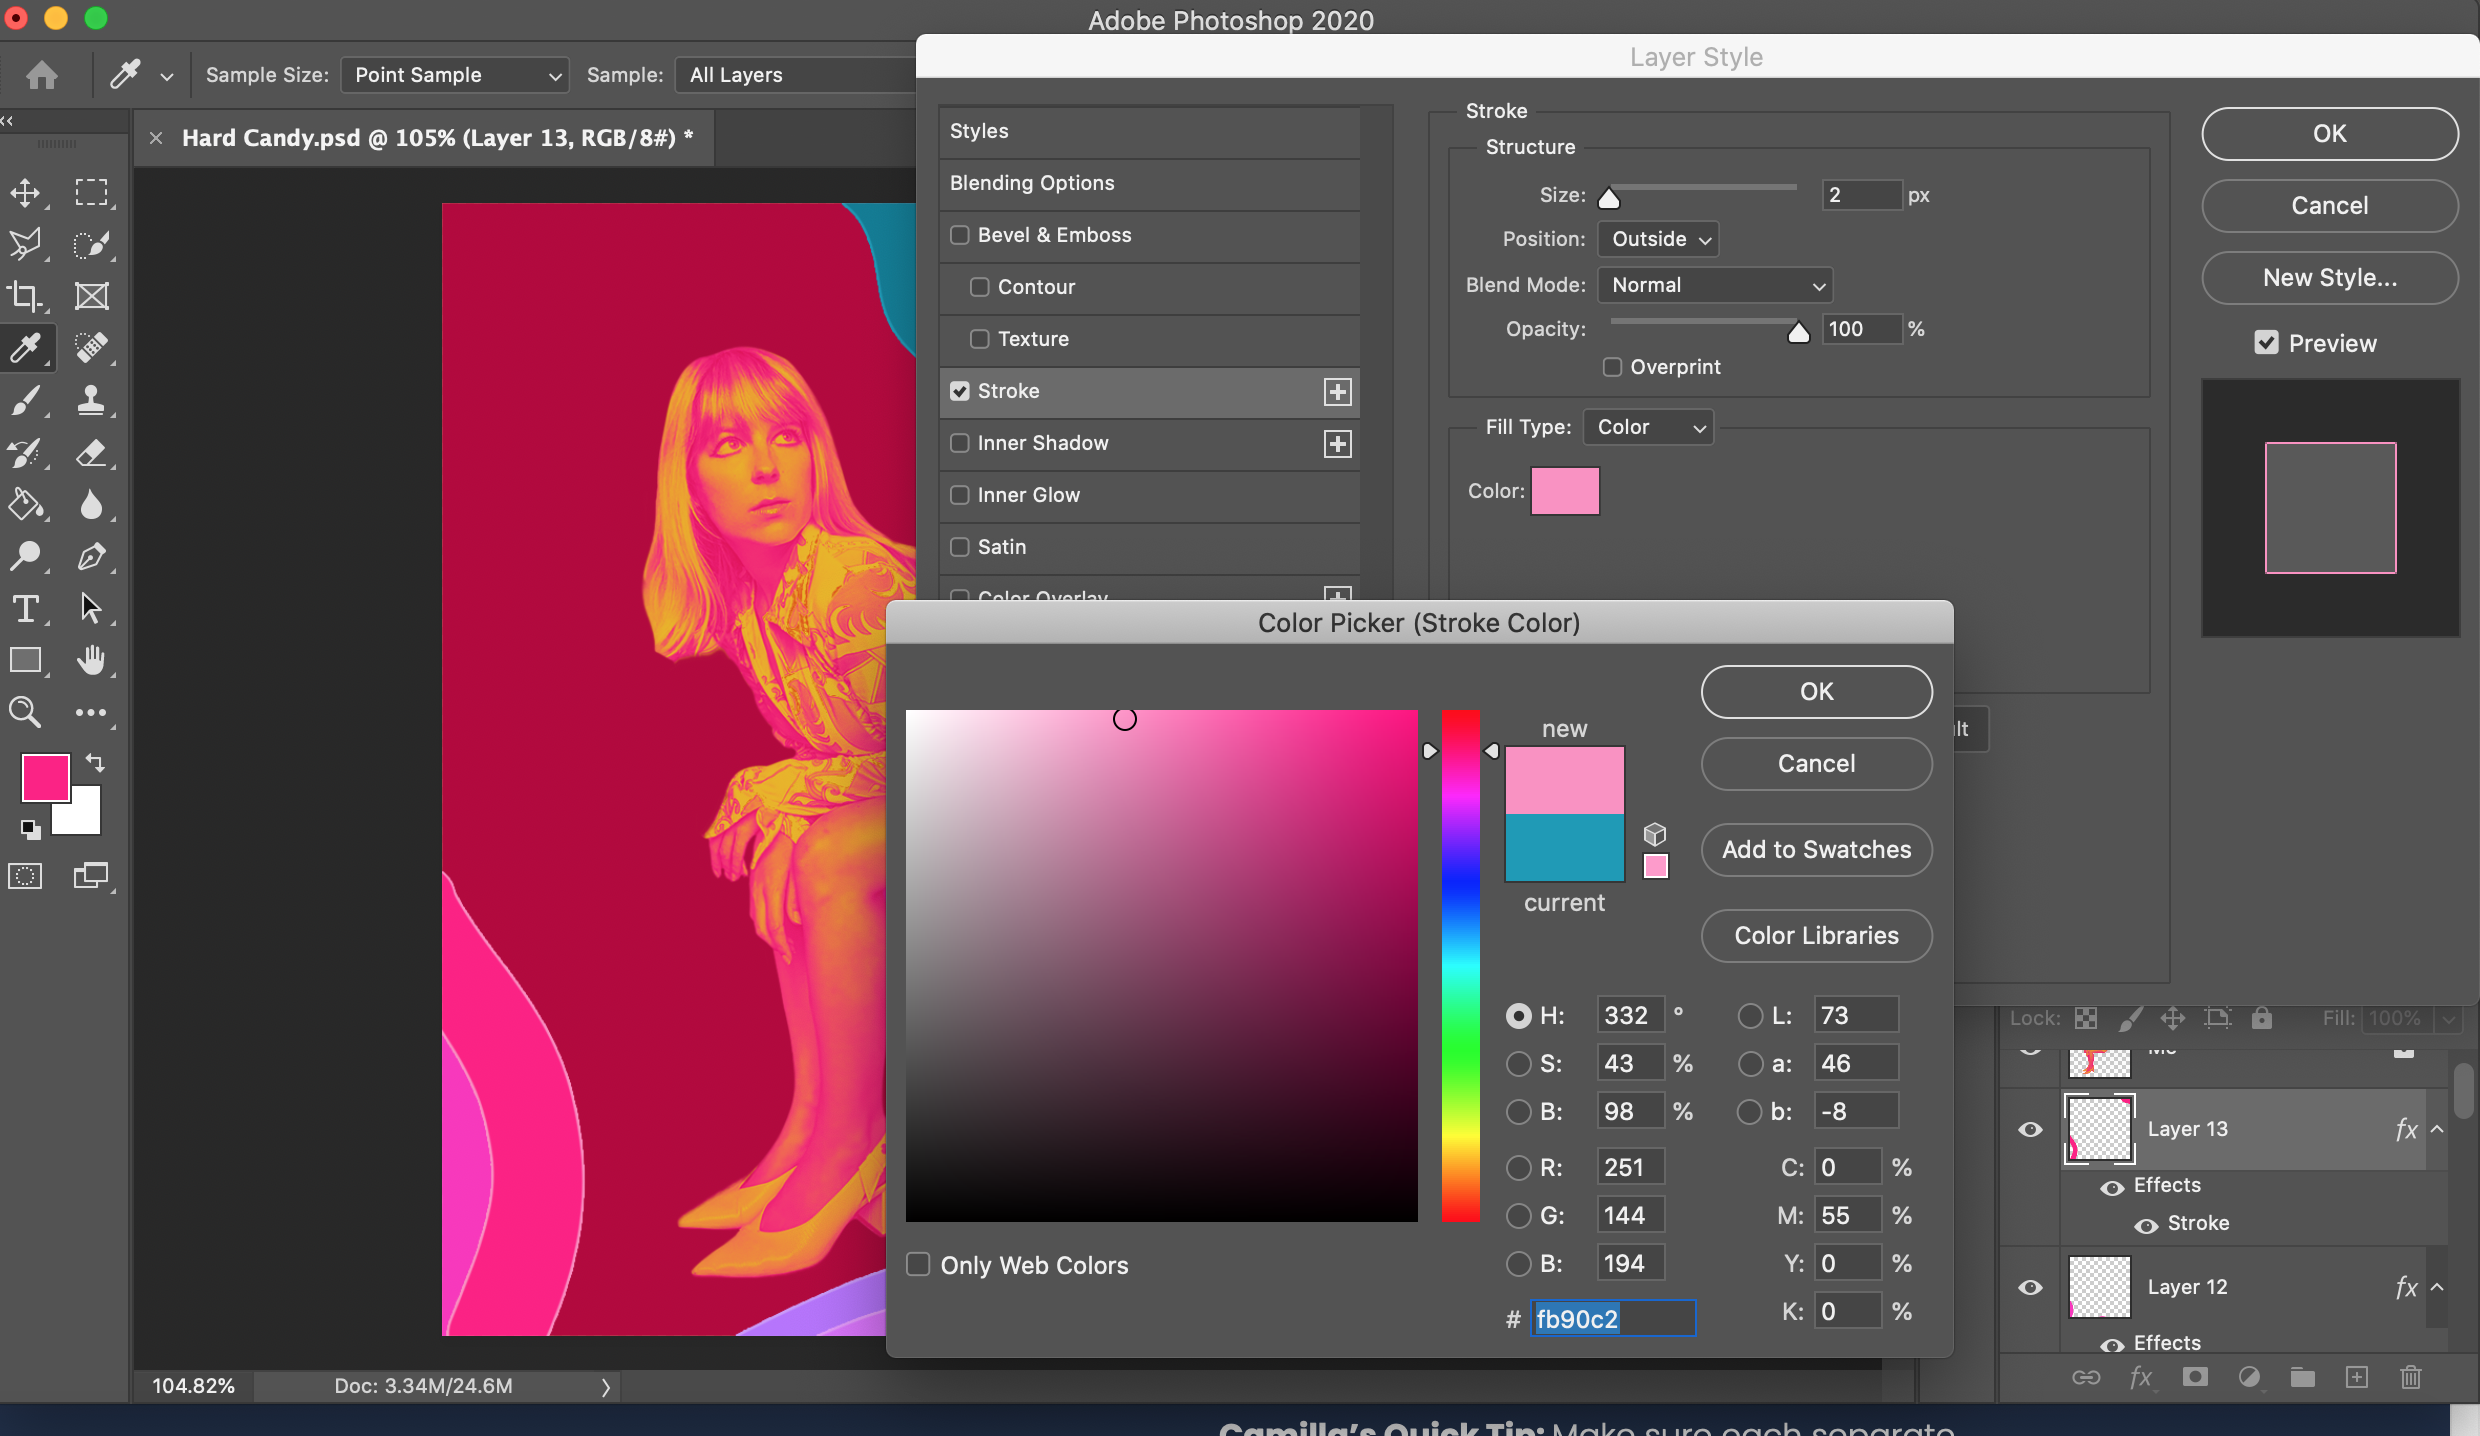Open the stroke Position dropdown
The image size is (2480, 1436).
[1659, 239]
